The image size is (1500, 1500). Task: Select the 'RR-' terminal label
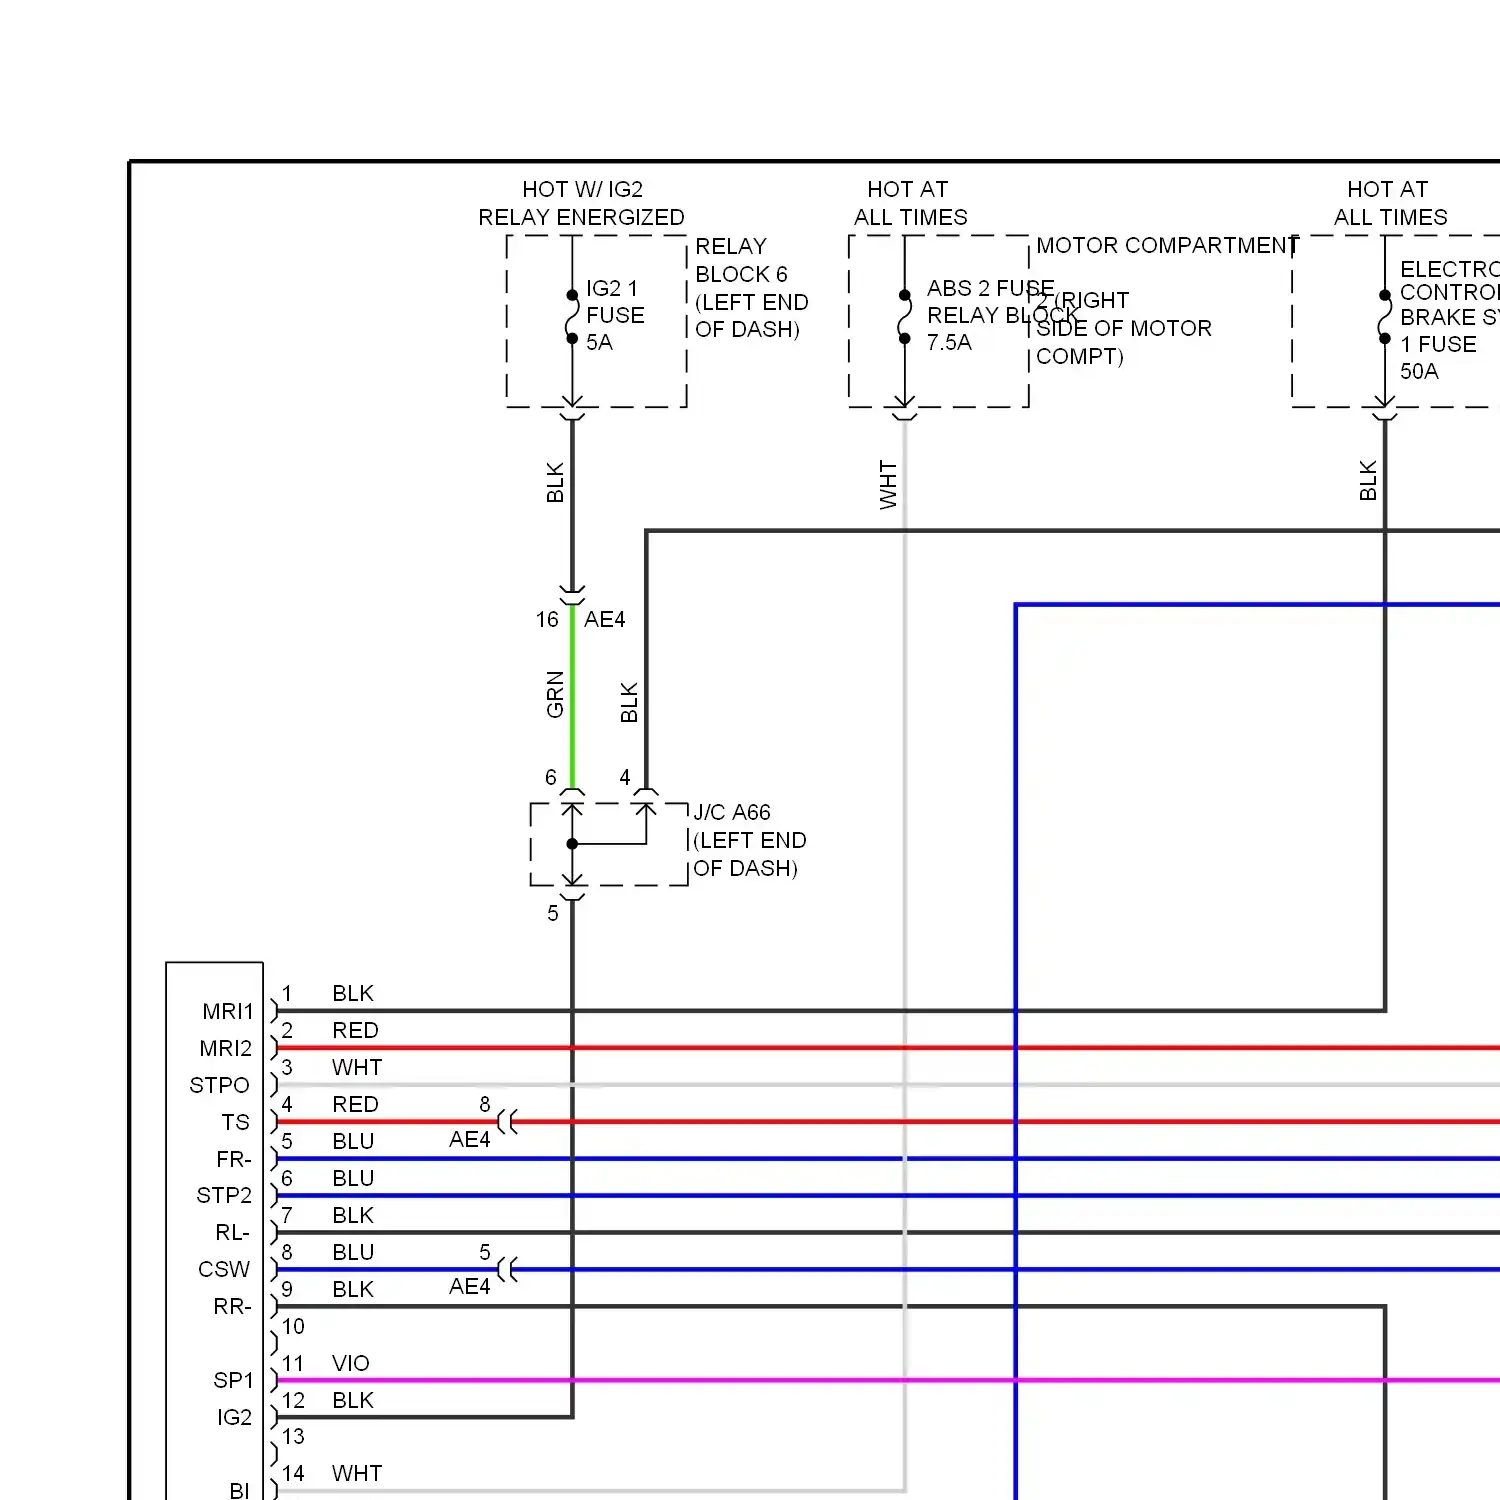point(232,1307)
